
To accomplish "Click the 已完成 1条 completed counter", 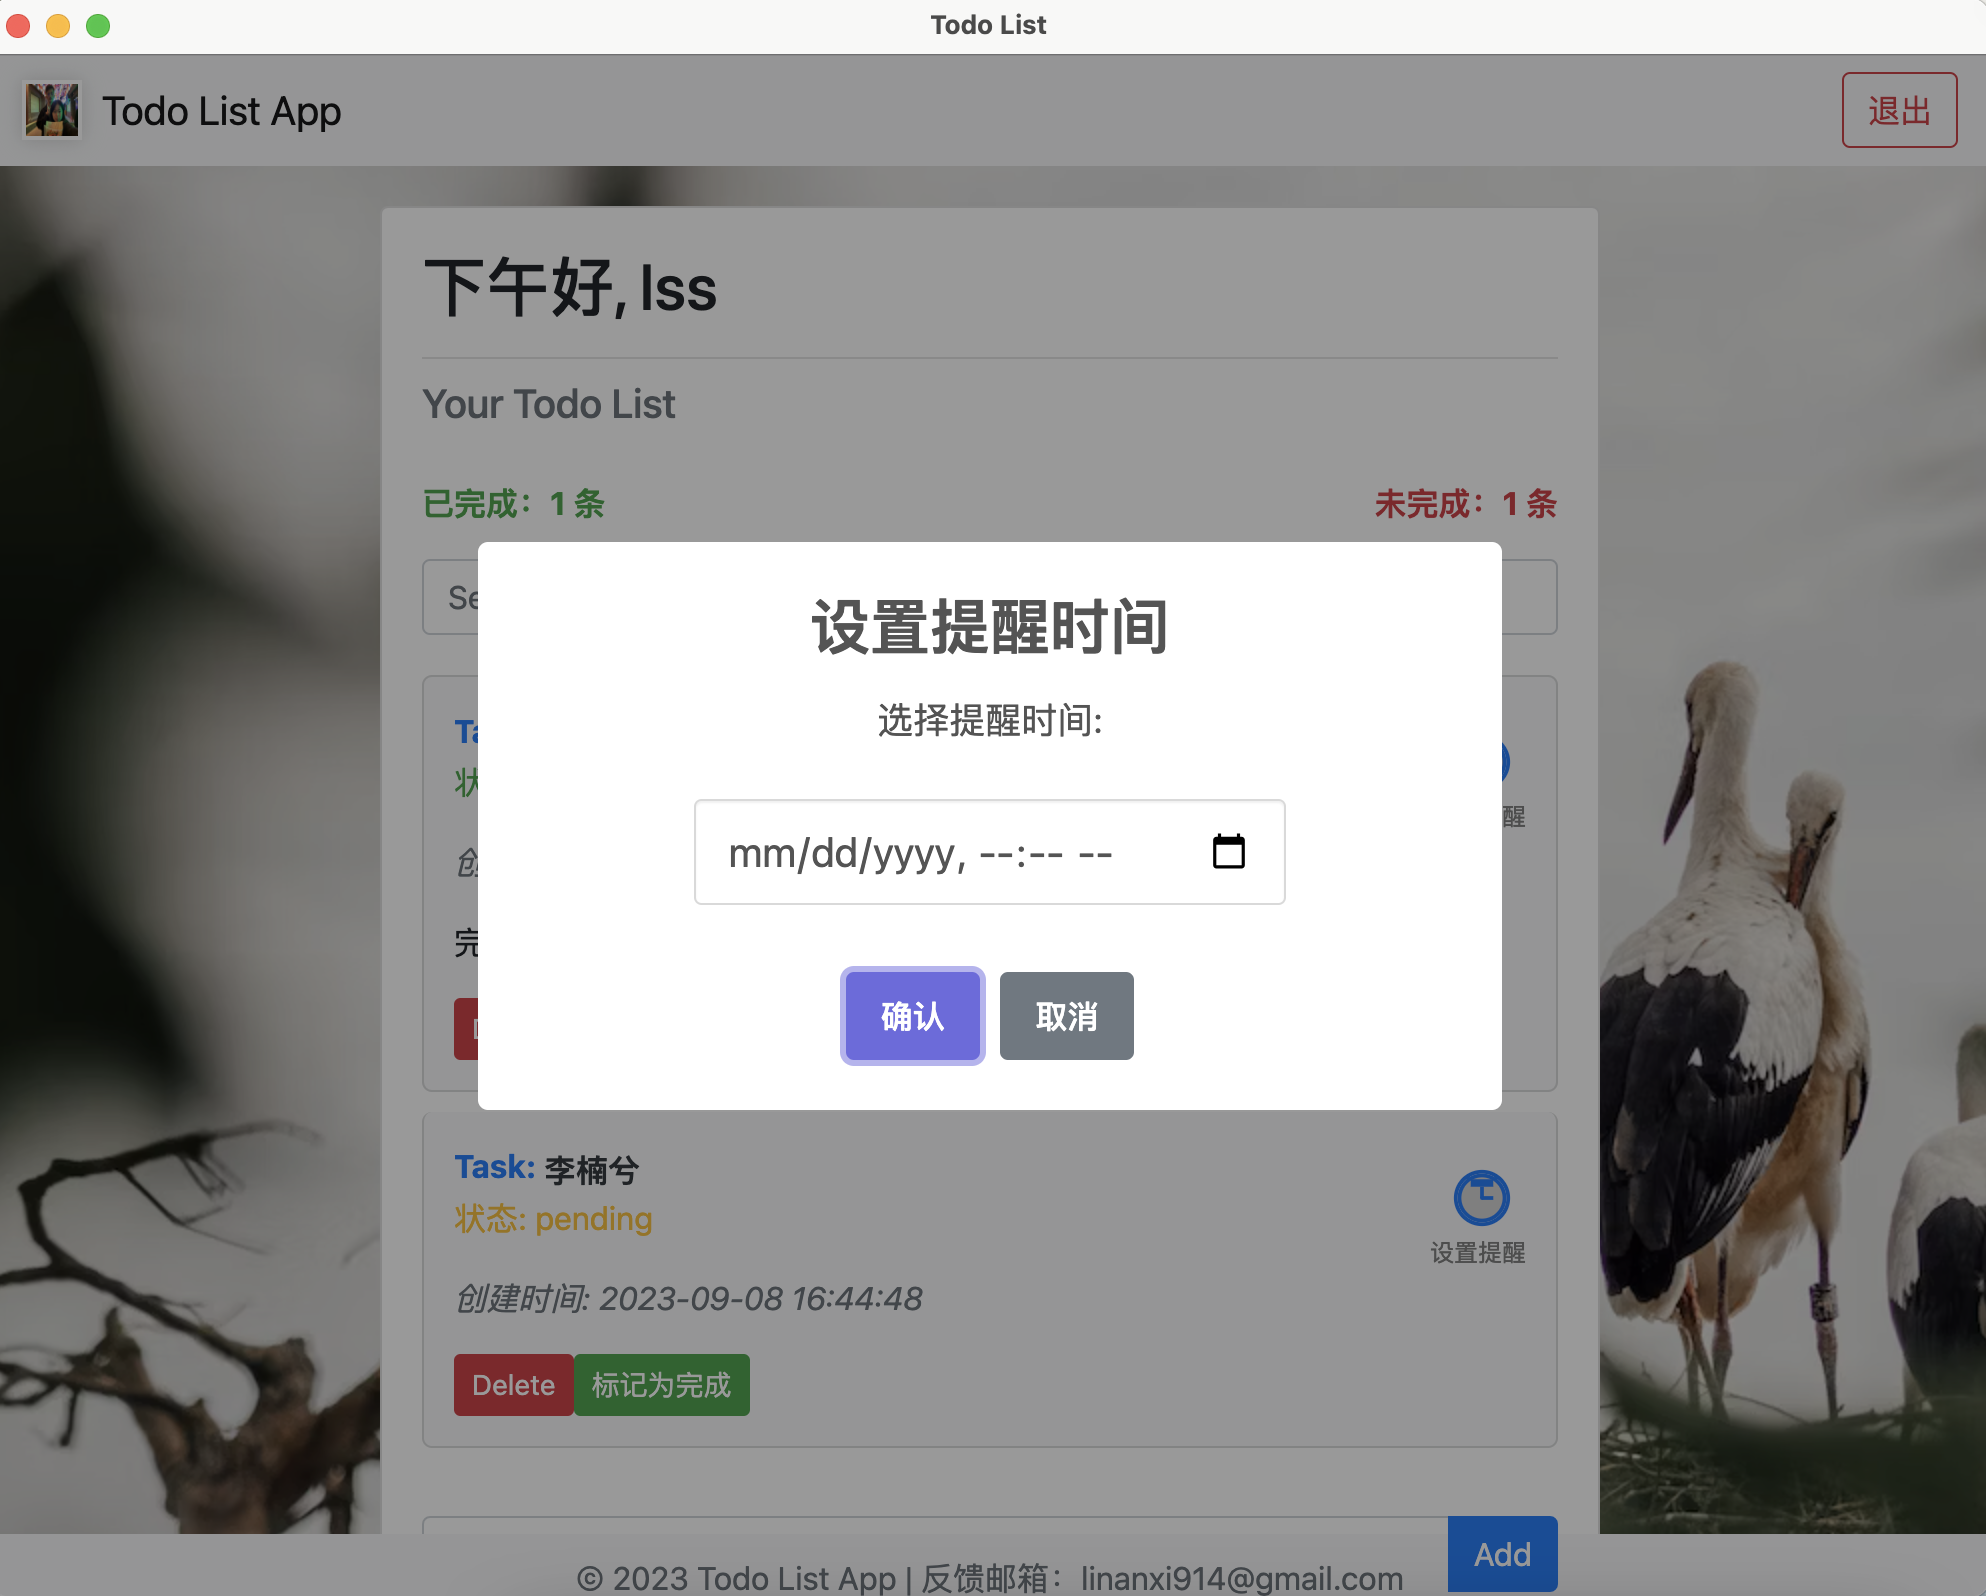I will click(x=512, y=504).
